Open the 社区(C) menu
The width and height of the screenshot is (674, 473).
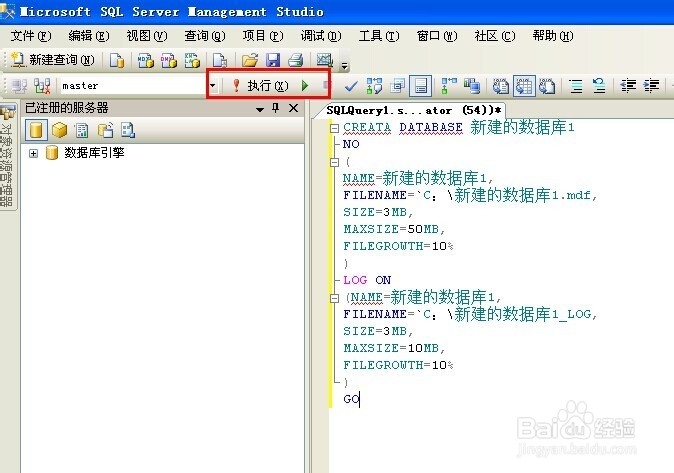[495, 36]
